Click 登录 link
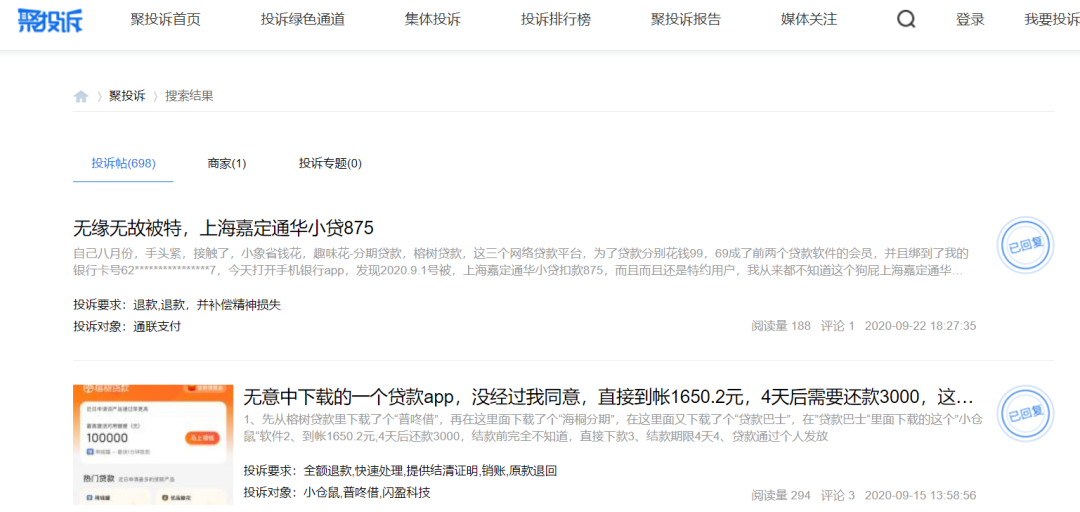 coord(970,19)
